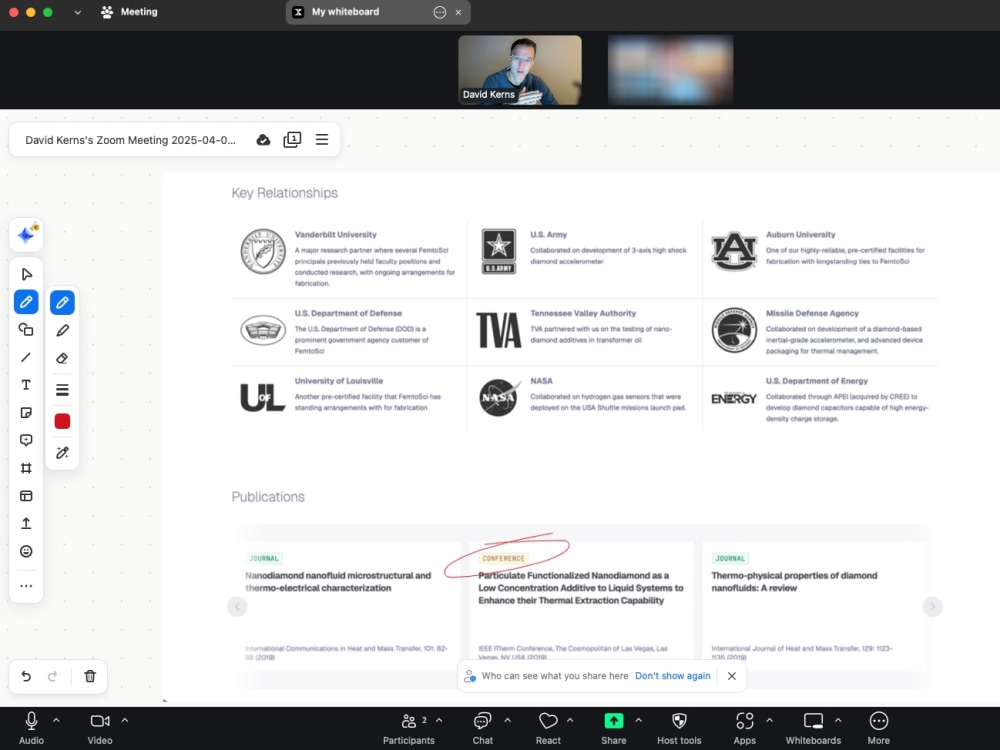Click the blurred participant video thumbnail
The image size is (1000, 750).
pyautogui.click(x=670, y=70)
